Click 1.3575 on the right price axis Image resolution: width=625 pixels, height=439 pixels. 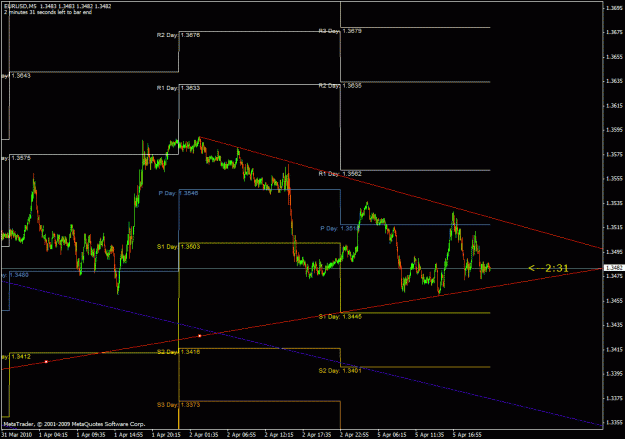click(x=614, y=154)
